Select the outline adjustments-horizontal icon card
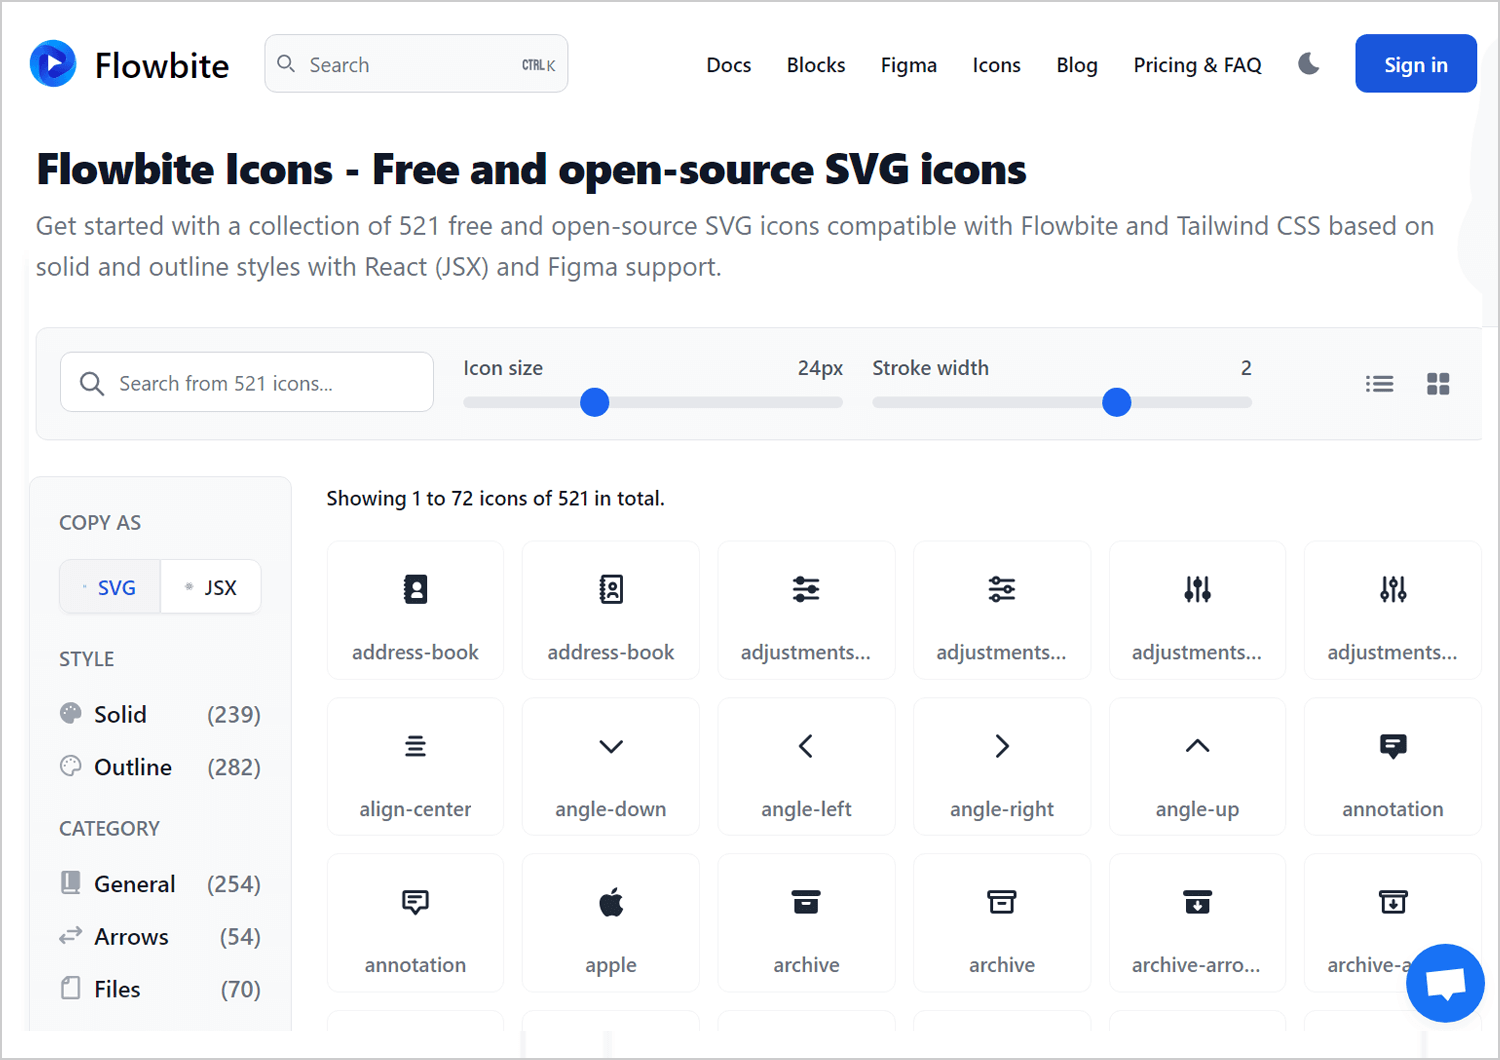Viewport: 1500px width, 1060px height. pyautogui.click(x=1002, y=610)
